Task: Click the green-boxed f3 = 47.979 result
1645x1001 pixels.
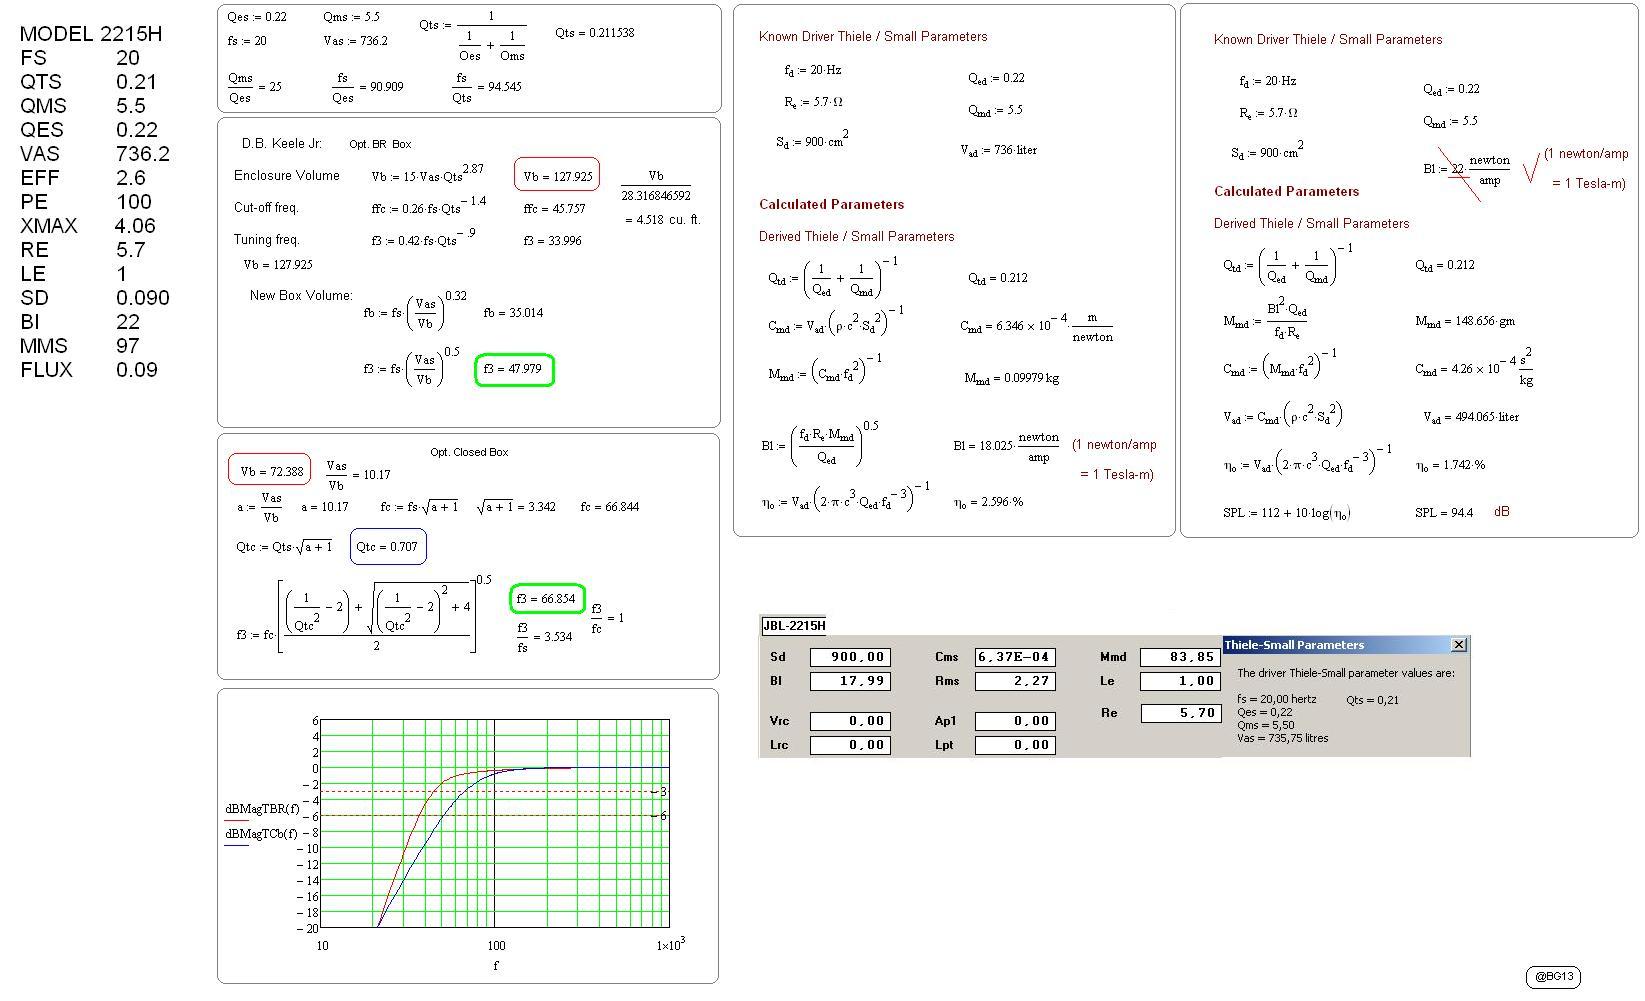Action: (513, 369)
